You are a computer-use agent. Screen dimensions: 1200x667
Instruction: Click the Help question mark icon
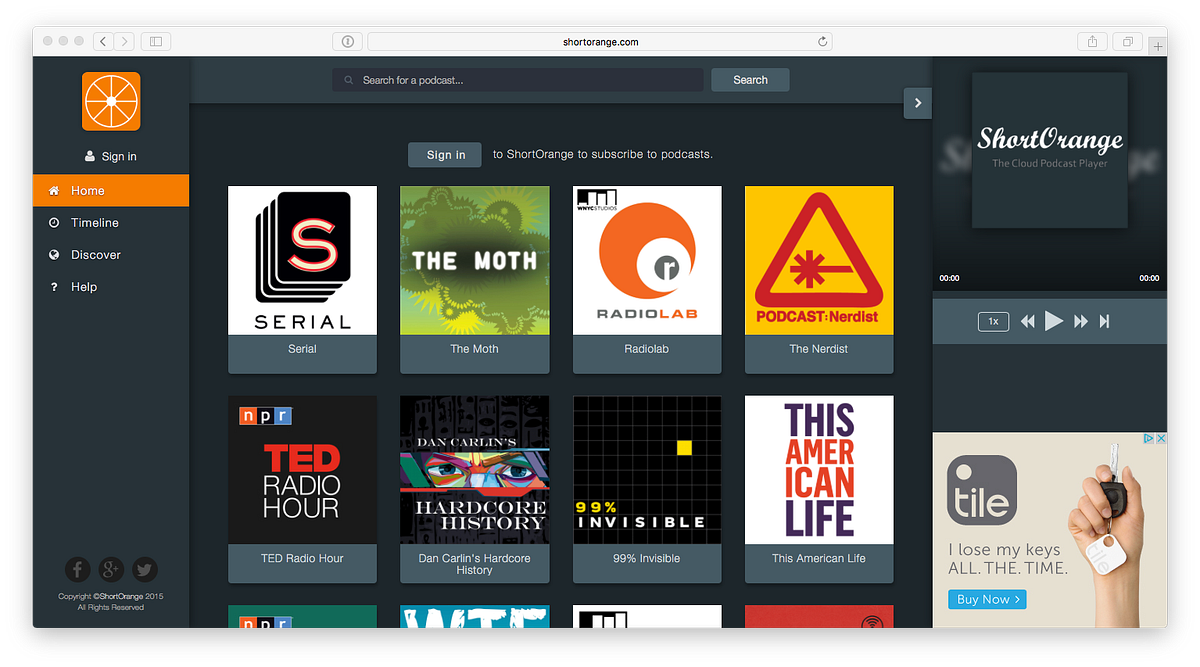pos(54,286)
